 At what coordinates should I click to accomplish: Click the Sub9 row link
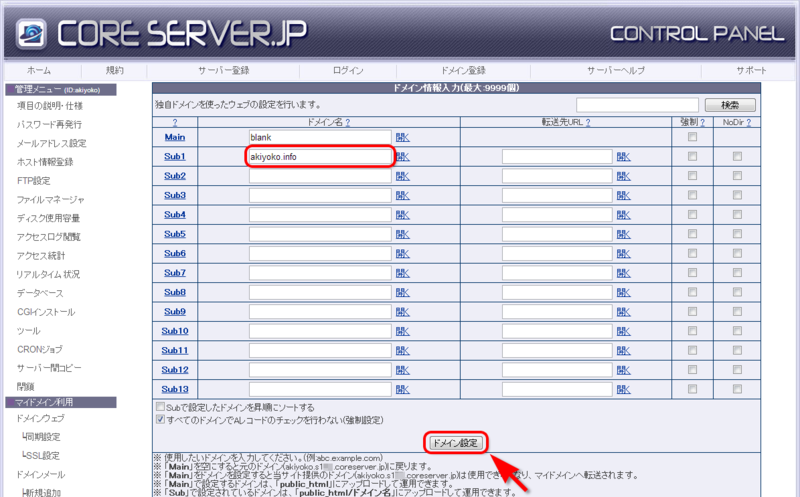(174, 312)
